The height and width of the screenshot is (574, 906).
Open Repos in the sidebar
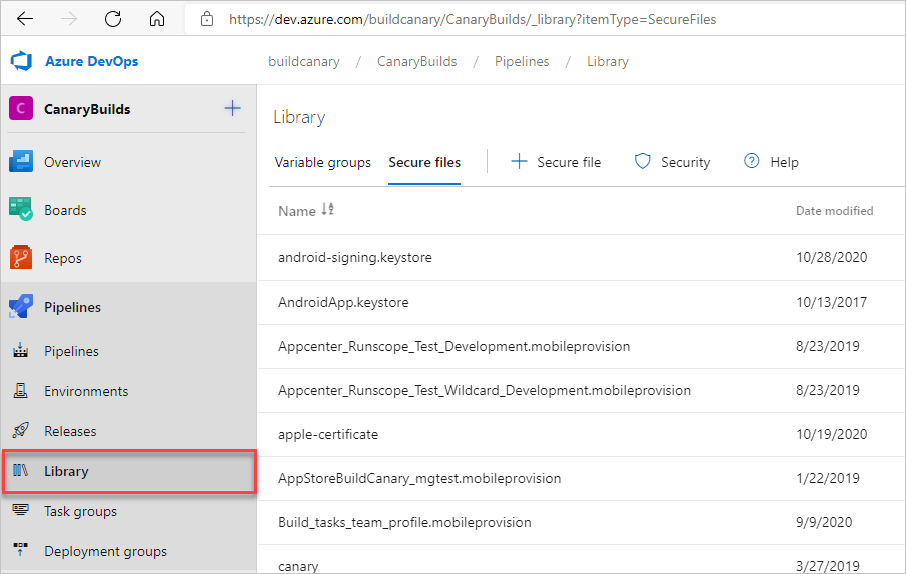(63, 258)
